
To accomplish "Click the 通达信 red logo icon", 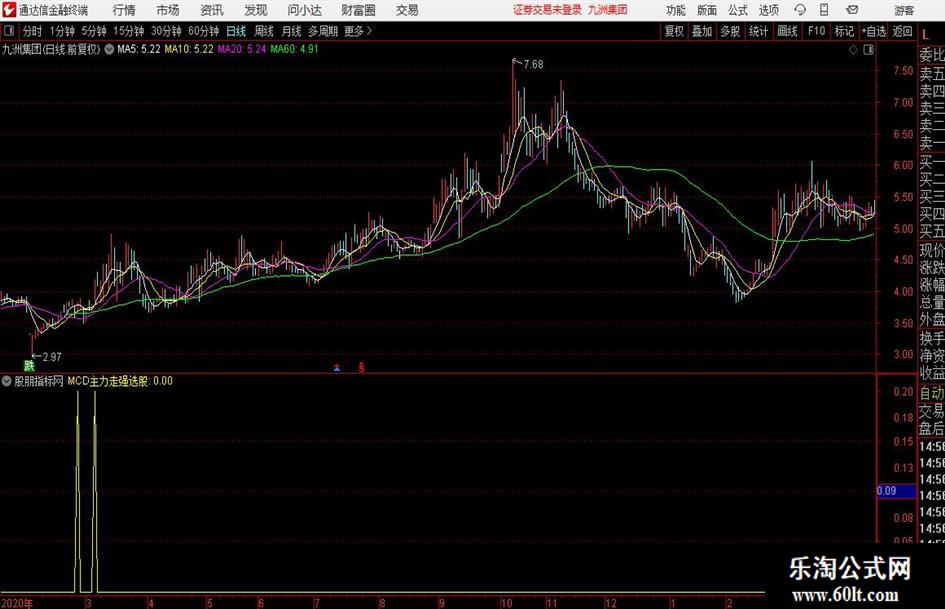I will pyautogui.click(x=9, y=10).
